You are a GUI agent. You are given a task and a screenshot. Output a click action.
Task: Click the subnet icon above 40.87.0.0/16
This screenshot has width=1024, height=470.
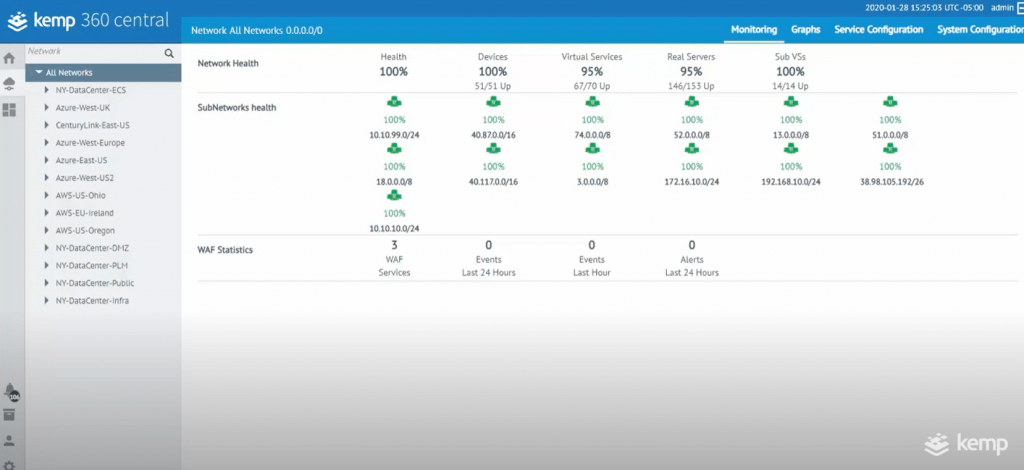pos(493,102)
